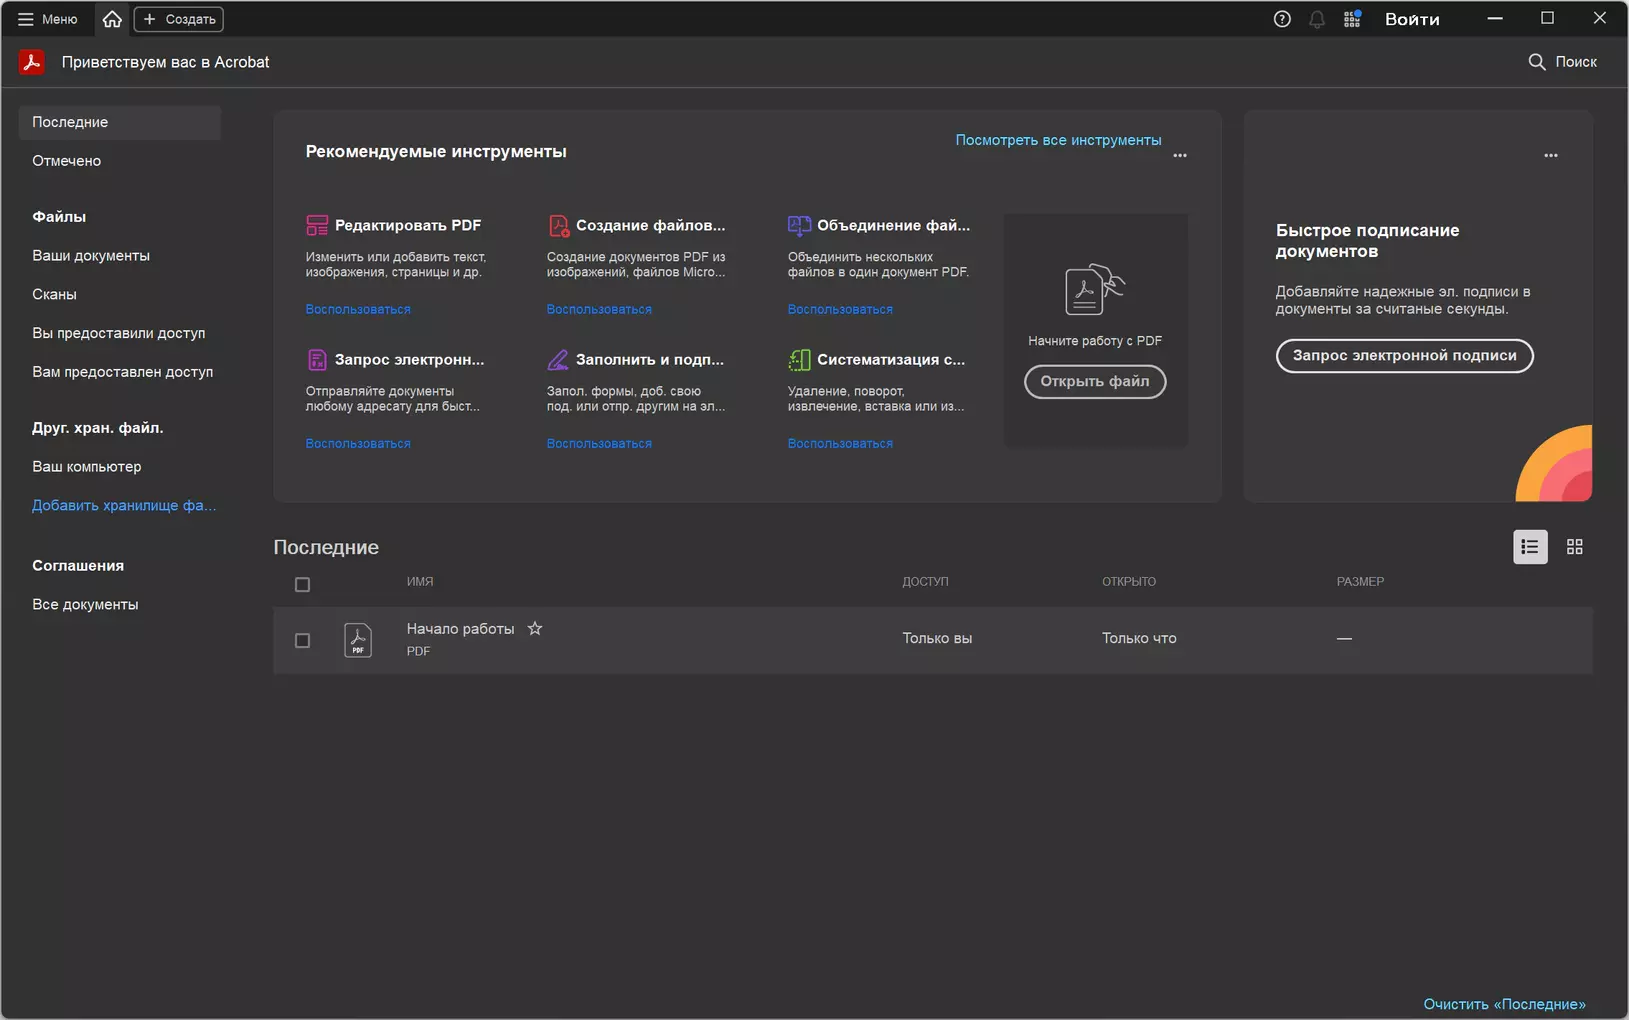Click Воспользоваться under Редактировать PDF
The height and width of the screenshot is (1020, 1629).
point(358,310)
